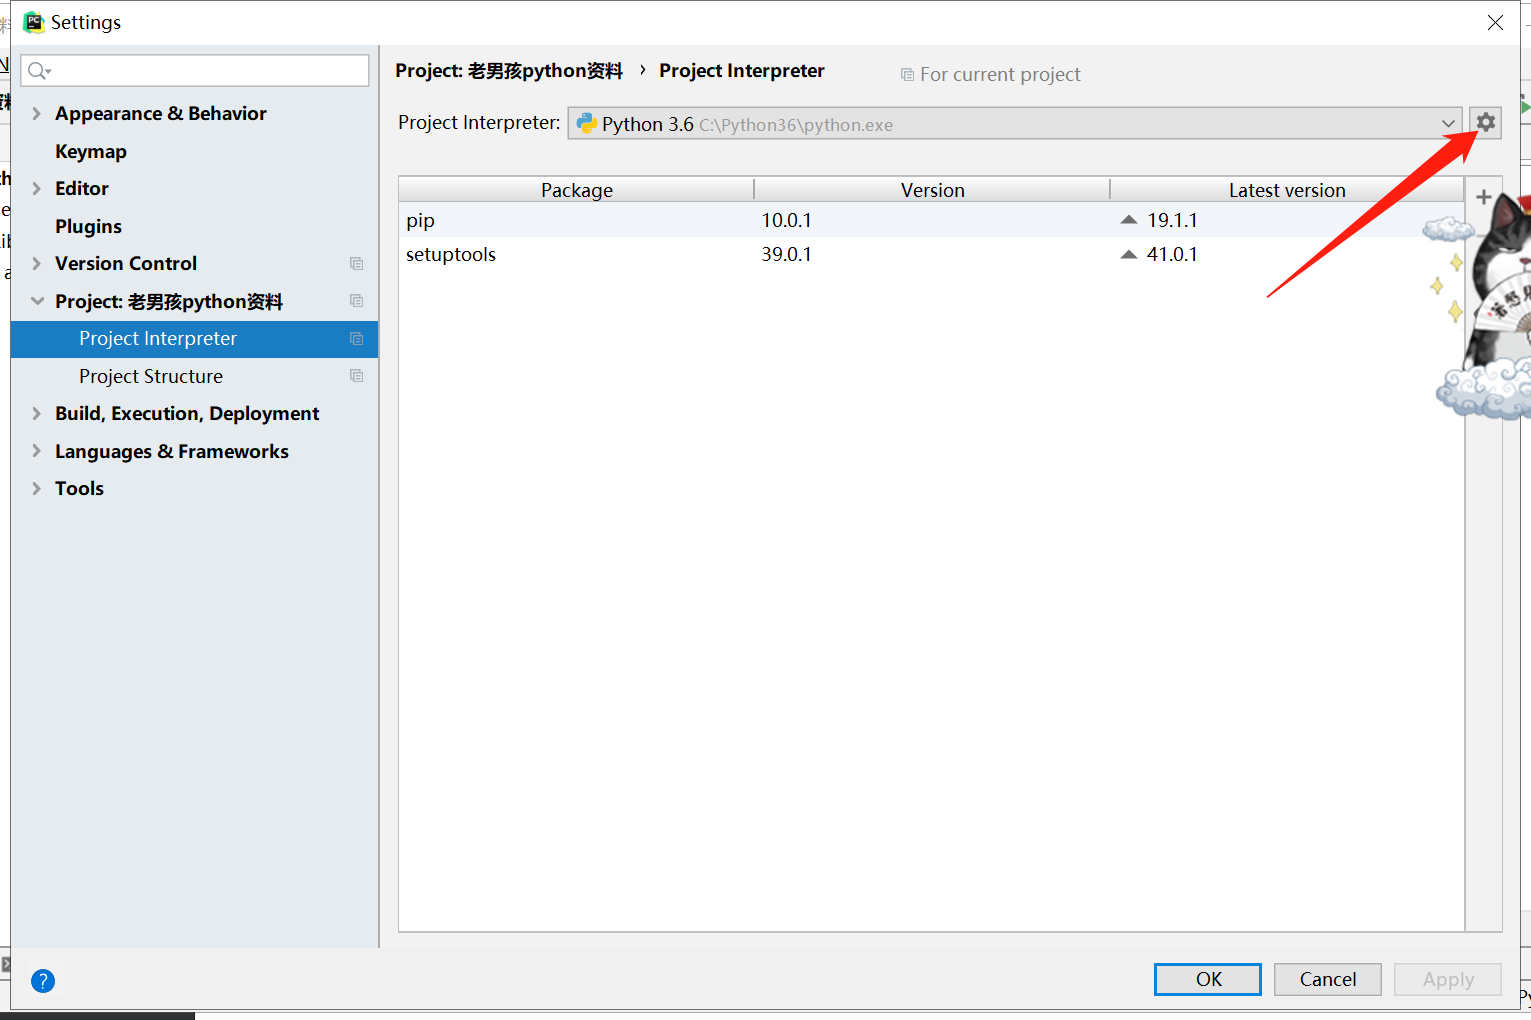Expand Build, Execution, Deployment section

tap(37, 414)
